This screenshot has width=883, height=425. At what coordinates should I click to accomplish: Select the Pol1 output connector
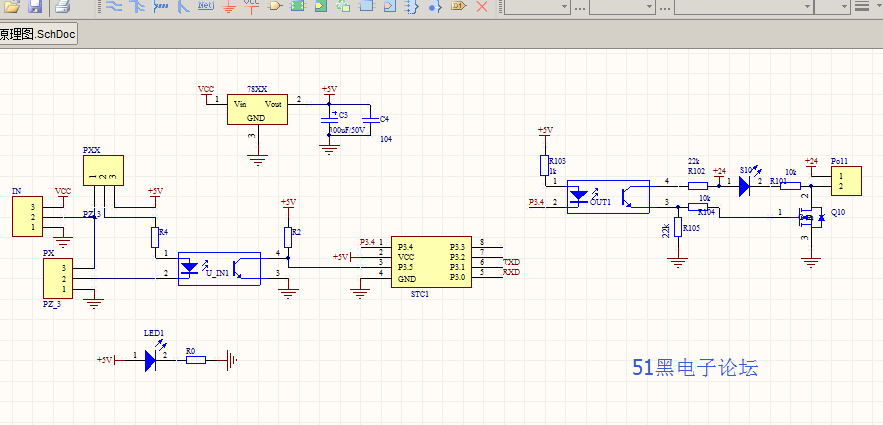coord(846,181)
